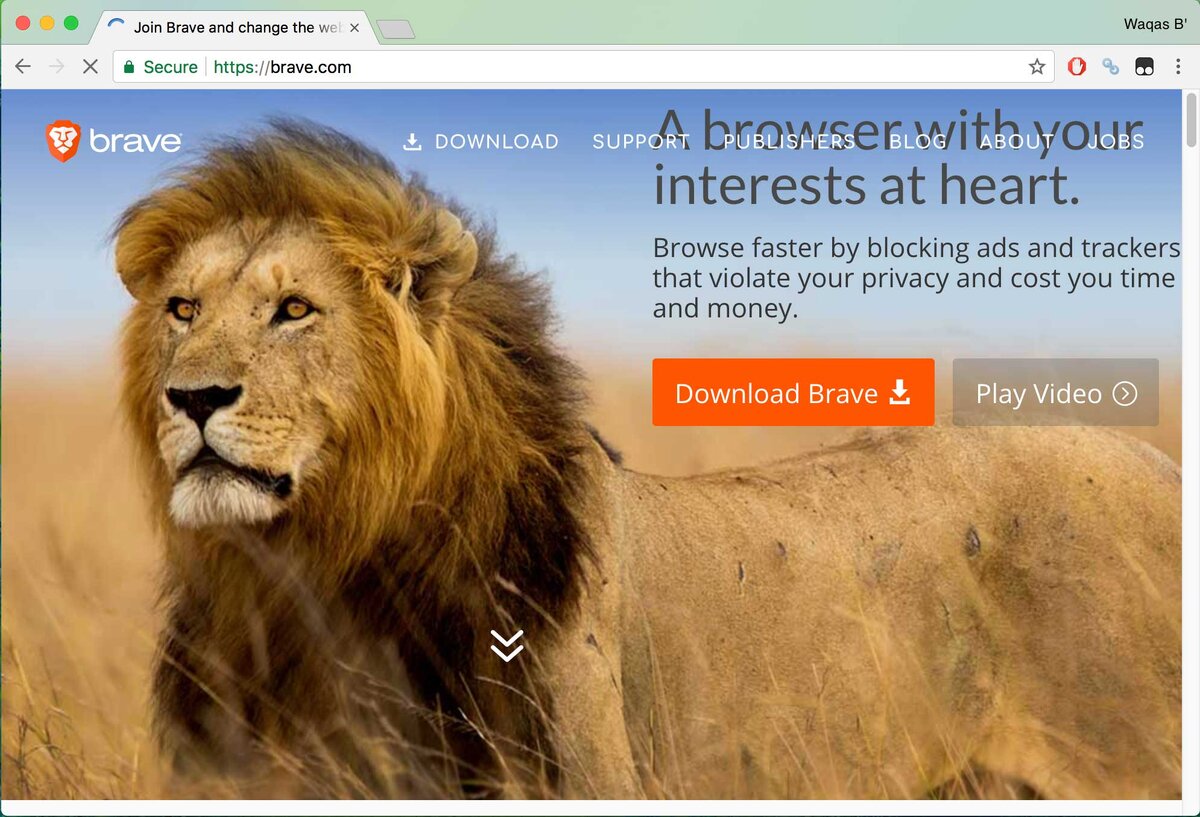Image resolution: width=1200 pixels, height=817 pixels.
Task: Click the blue chain link extension icon
Action: (1110, 67)
